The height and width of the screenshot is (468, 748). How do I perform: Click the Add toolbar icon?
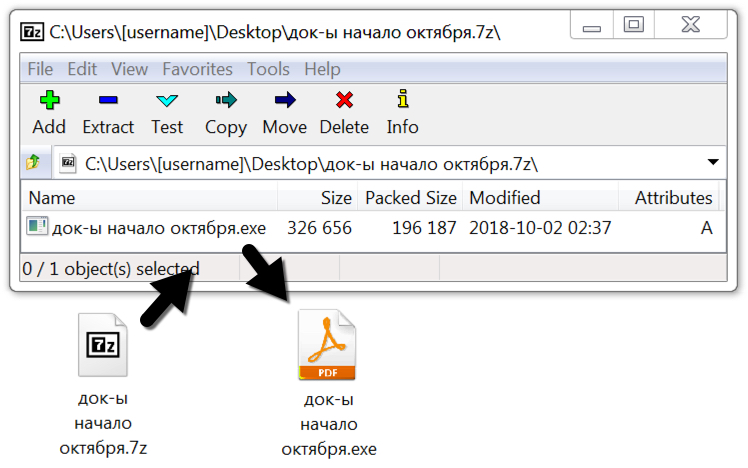[50, 100]
